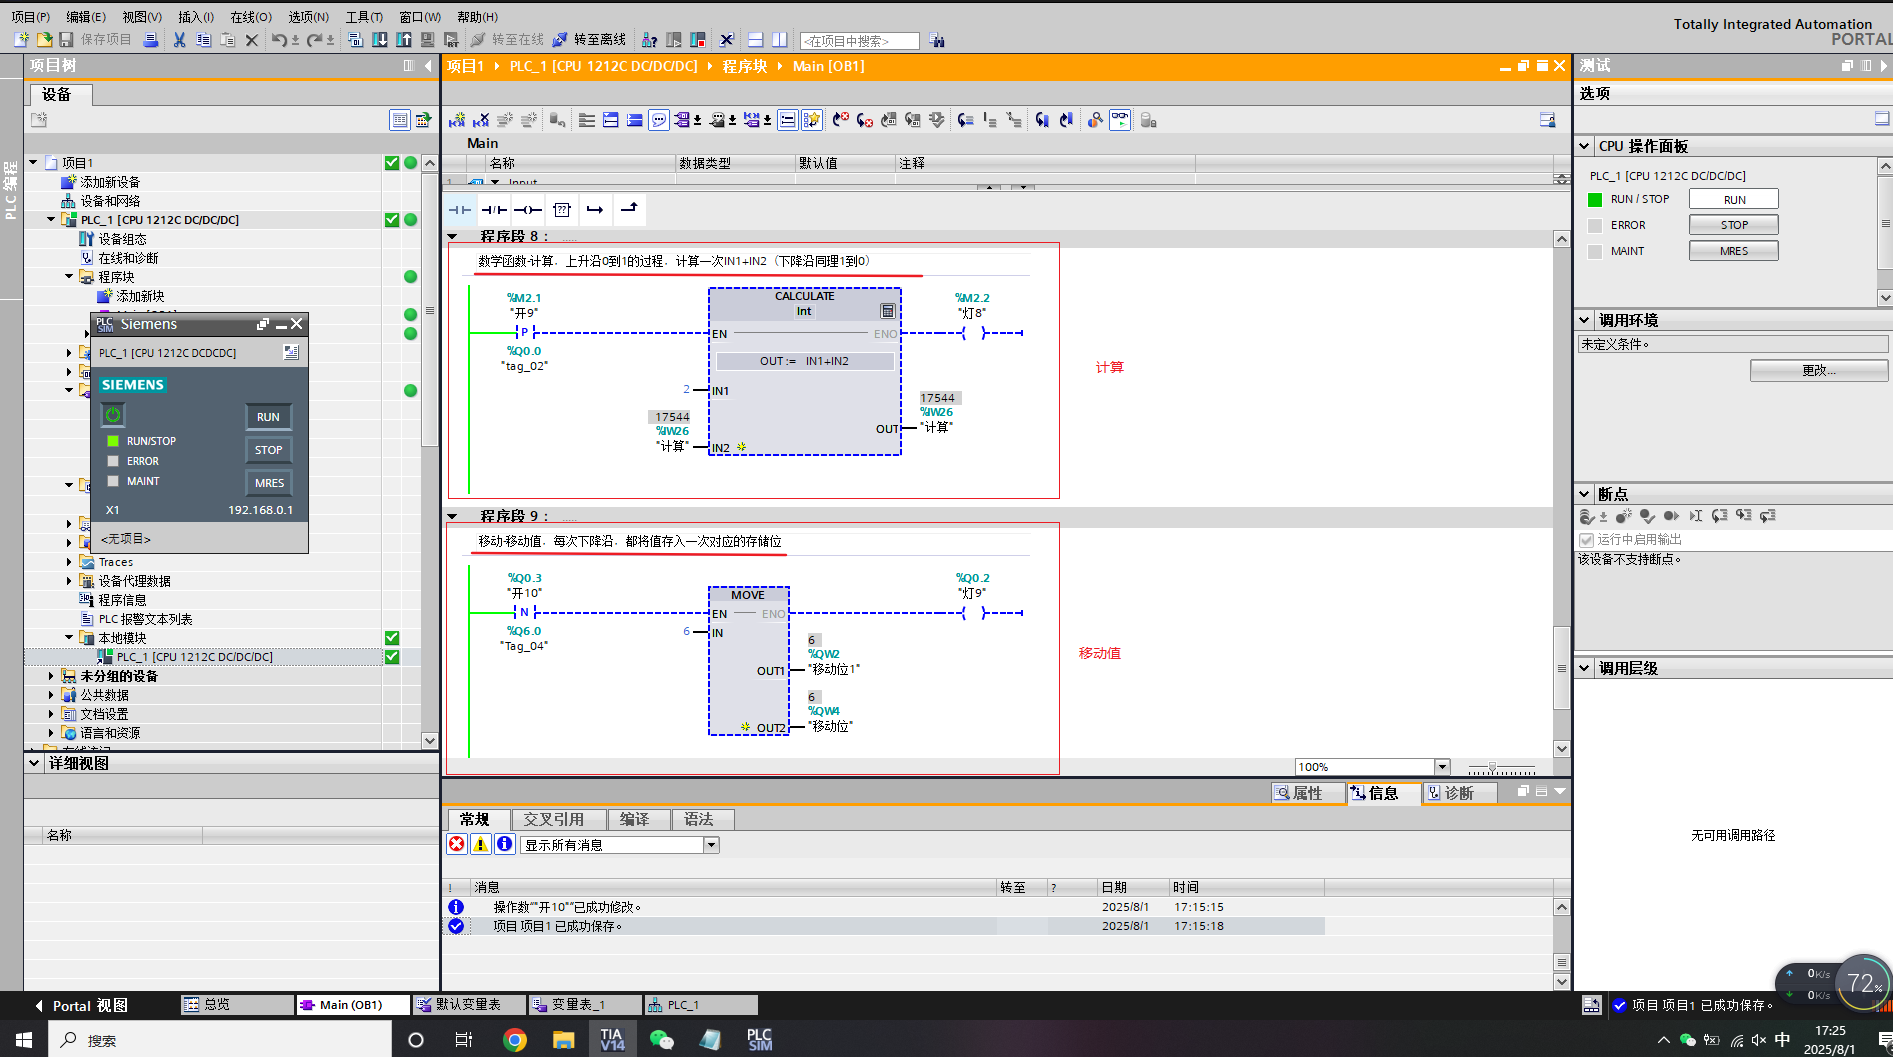
Task: Open the 显示所有消息 dropdown
Action: pyautogui.click(x=711, y=845)
